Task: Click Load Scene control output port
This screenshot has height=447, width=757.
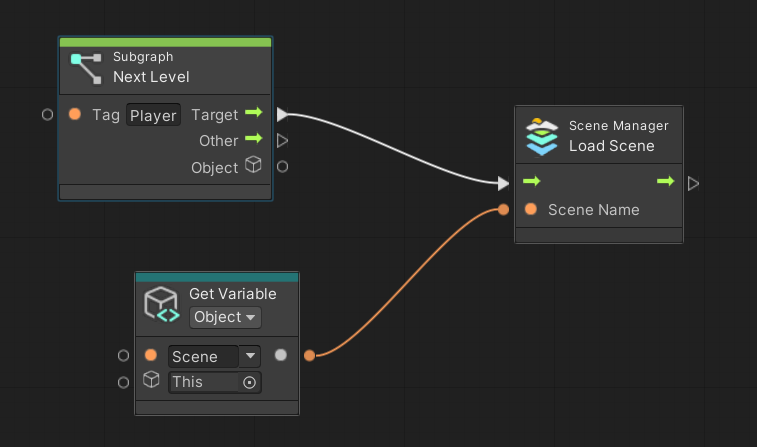Action: click(693, 183)
